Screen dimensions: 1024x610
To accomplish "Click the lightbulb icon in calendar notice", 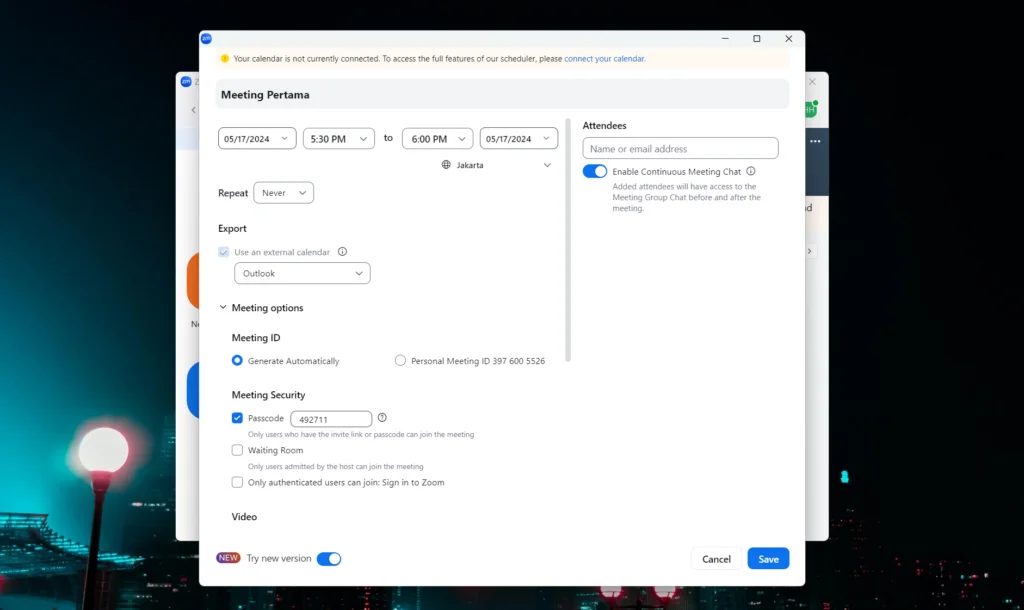I will [x=225, y=59].
